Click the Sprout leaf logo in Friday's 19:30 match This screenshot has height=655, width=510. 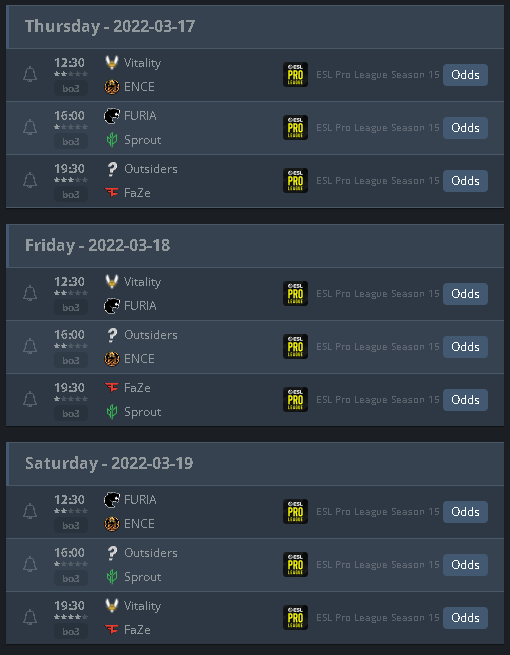[112, 412]
